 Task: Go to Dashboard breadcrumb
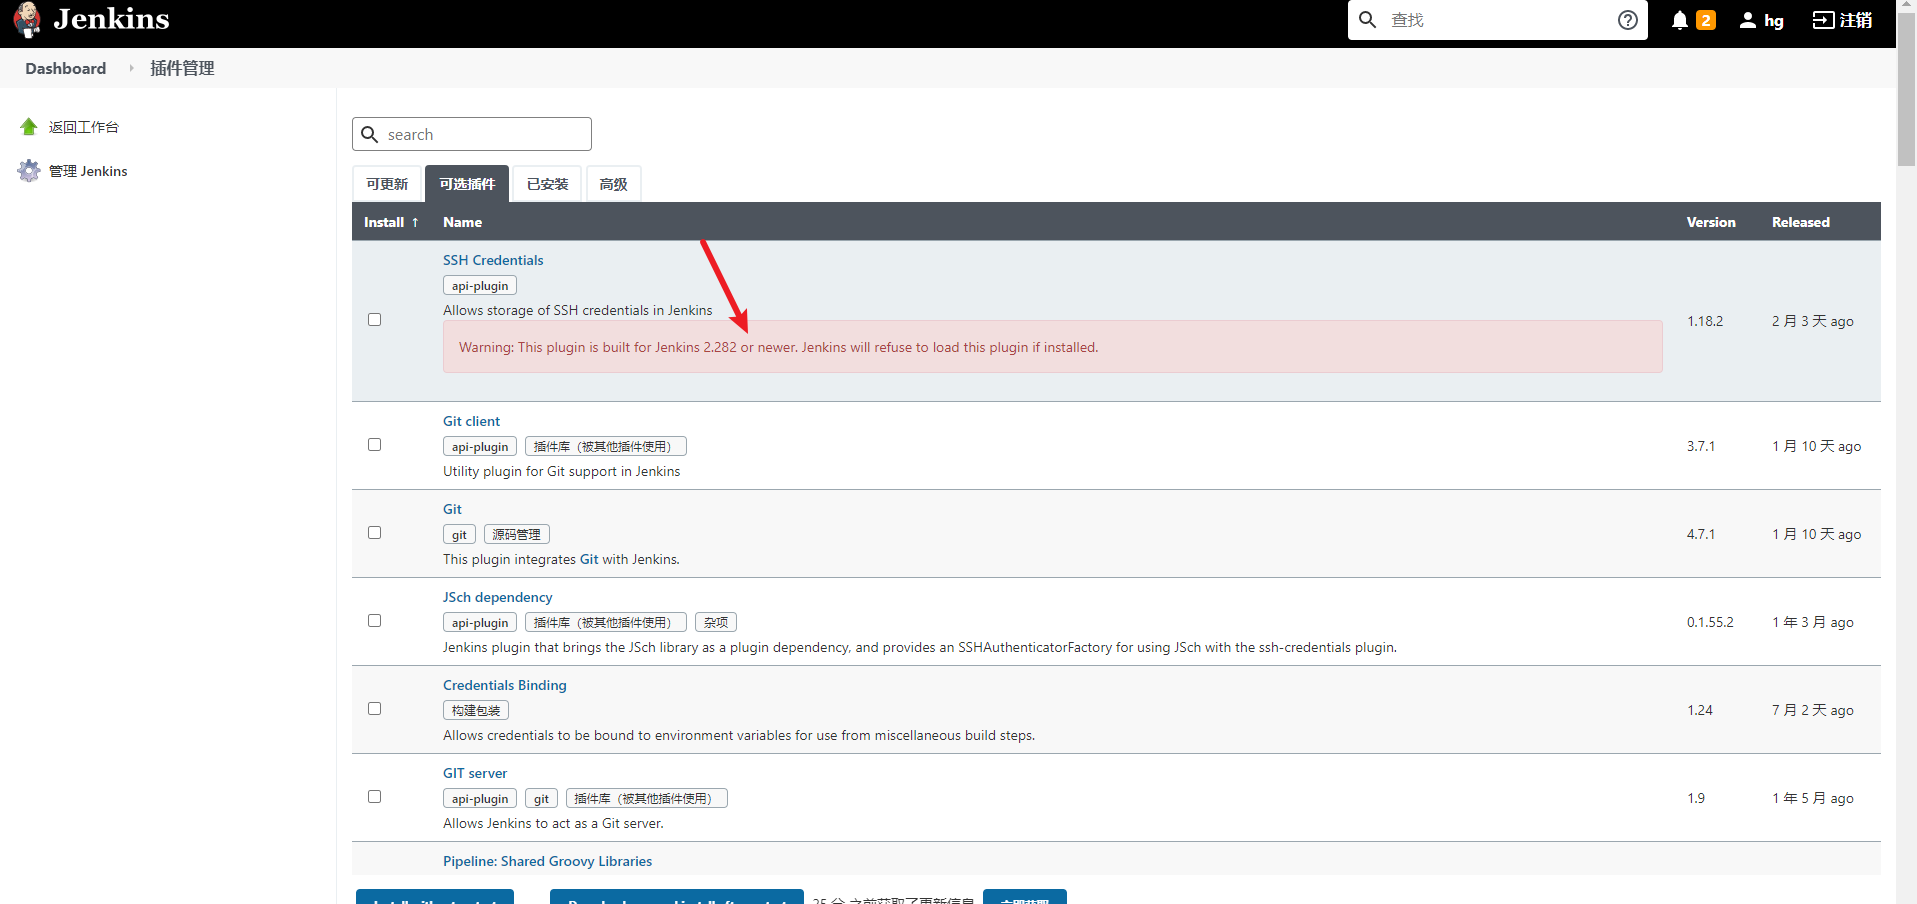click(66, 68)
